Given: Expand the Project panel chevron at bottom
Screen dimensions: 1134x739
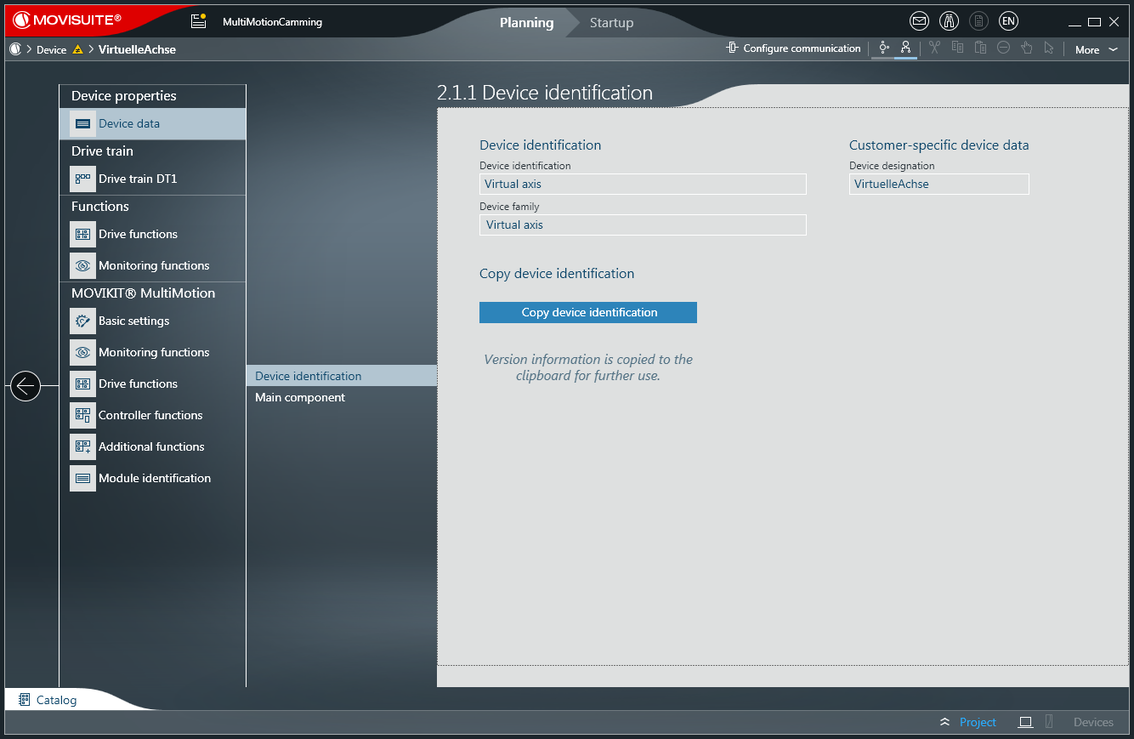Looking at the screenshot, I should (945, 722).
